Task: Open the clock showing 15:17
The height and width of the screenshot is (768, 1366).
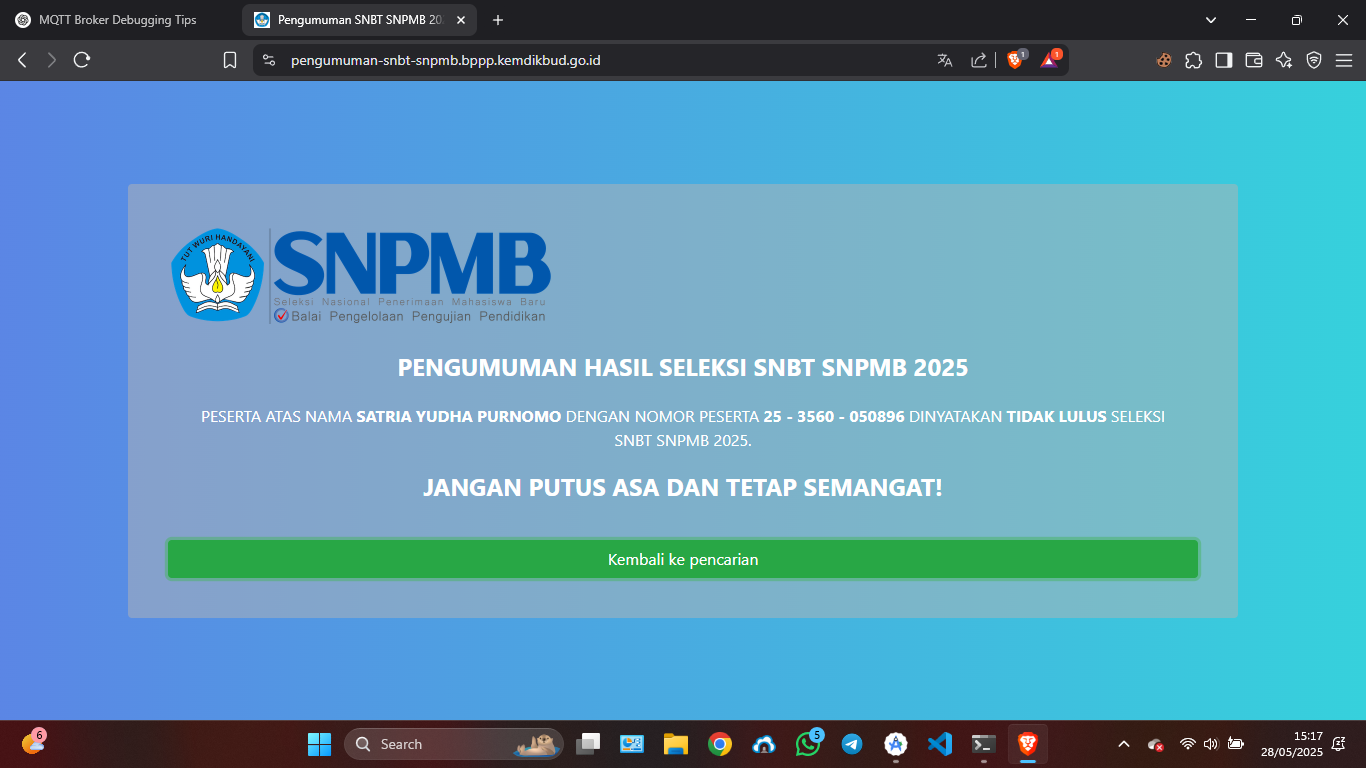Action: [x=1292, y=744]
